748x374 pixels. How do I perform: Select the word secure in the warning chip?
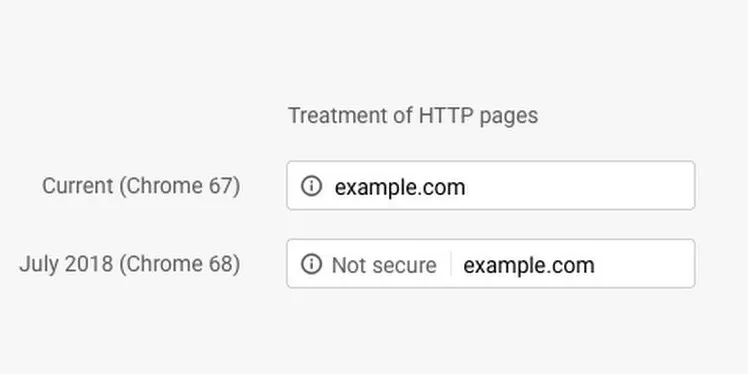404,265
